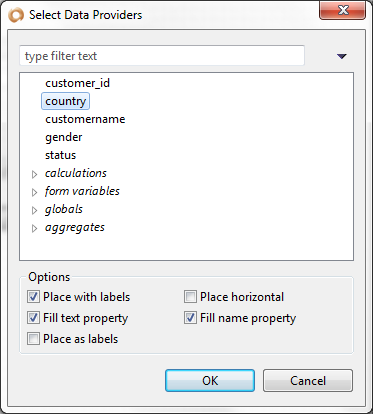
Task: Uncheck Fill text property option
Action: coord(33,318)
